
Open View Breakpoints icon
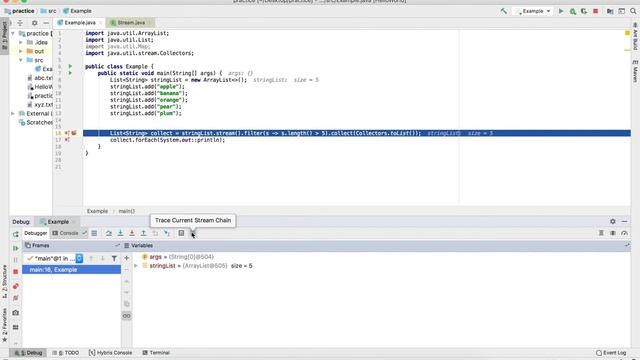pos(16,286)
